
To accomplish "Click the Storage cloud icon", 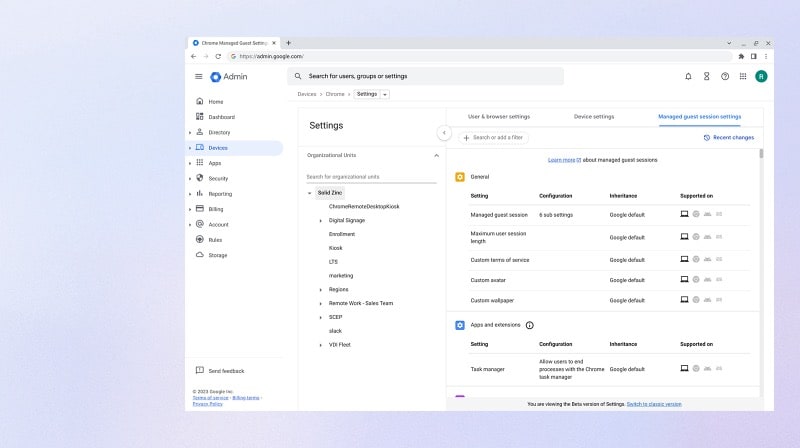I will 199,255.
